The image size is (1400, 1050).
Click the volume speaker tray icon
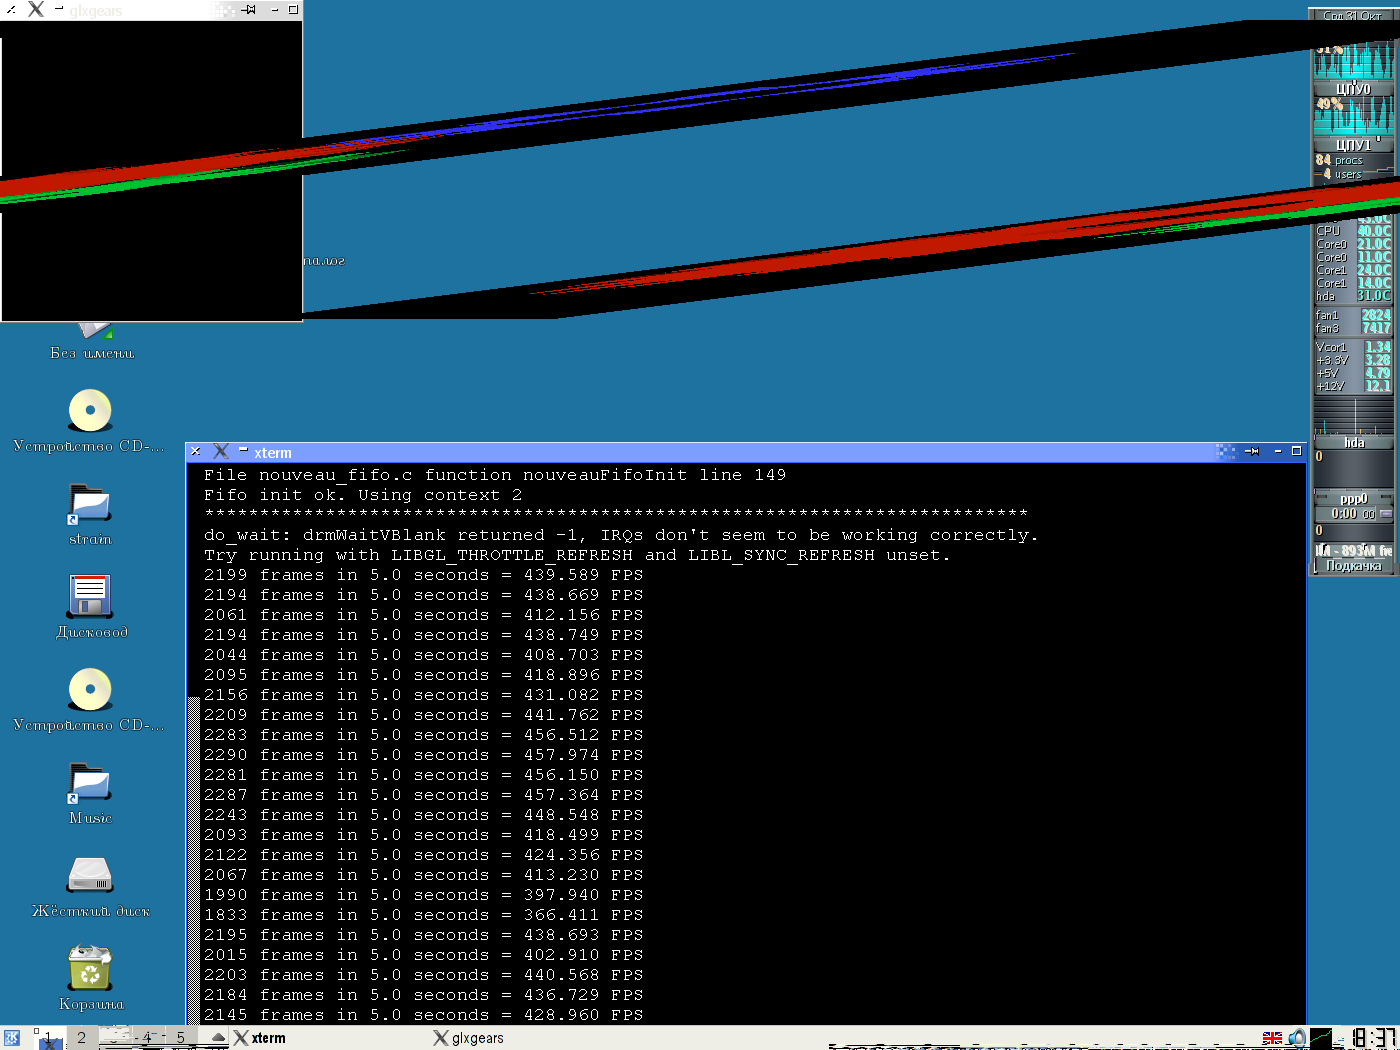[1297, 1038]
